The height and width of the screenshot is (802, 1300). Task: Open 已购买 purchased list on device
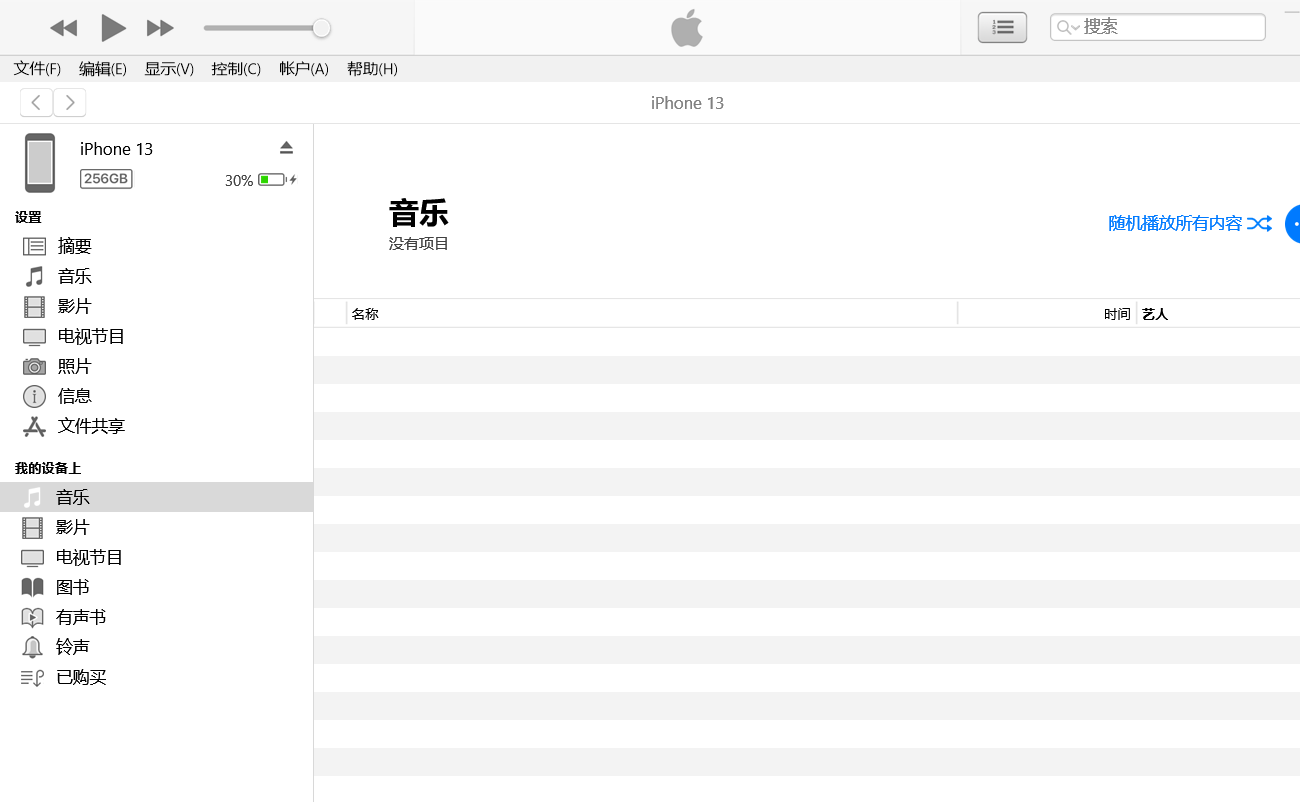80,677
